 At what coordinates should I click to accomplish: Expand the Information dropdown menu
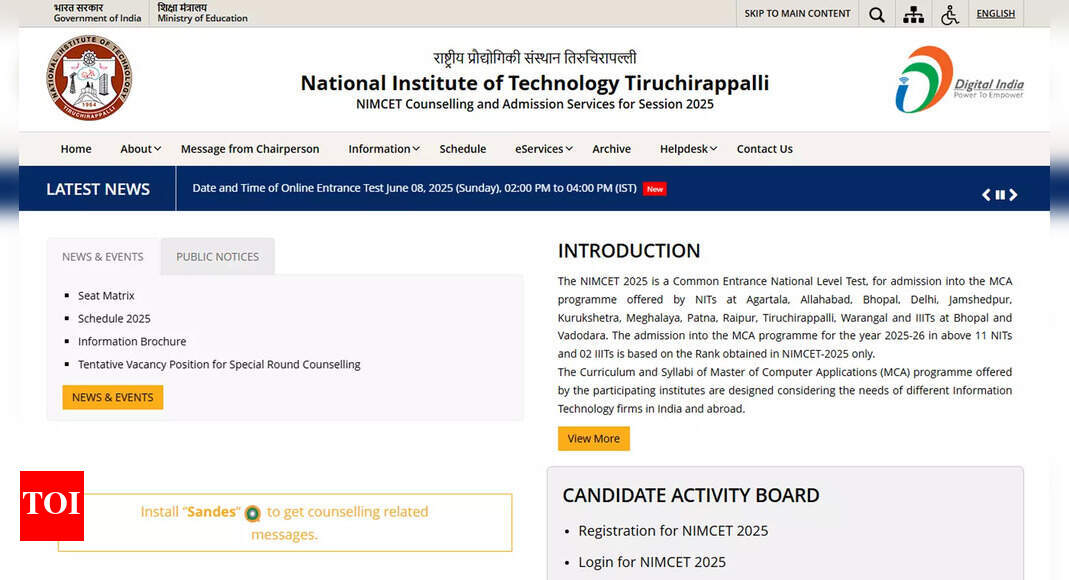tap(383, 149)
